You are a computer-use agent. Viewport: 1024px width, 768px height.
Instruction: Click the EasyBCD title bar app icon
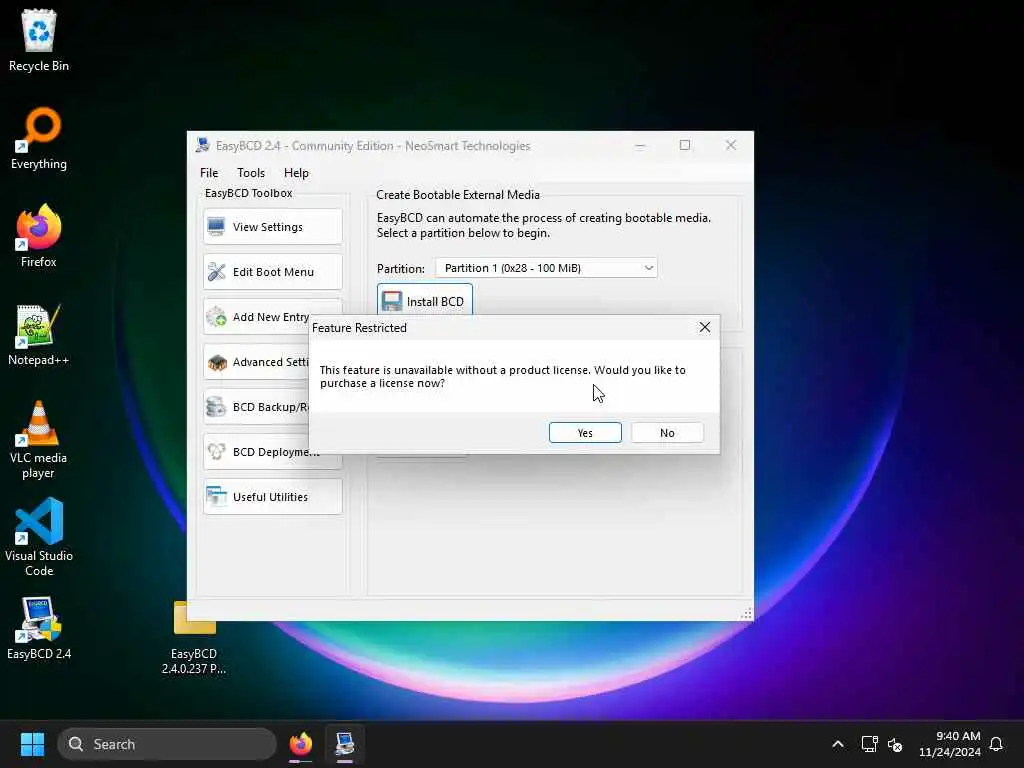[x=202, y=145]
